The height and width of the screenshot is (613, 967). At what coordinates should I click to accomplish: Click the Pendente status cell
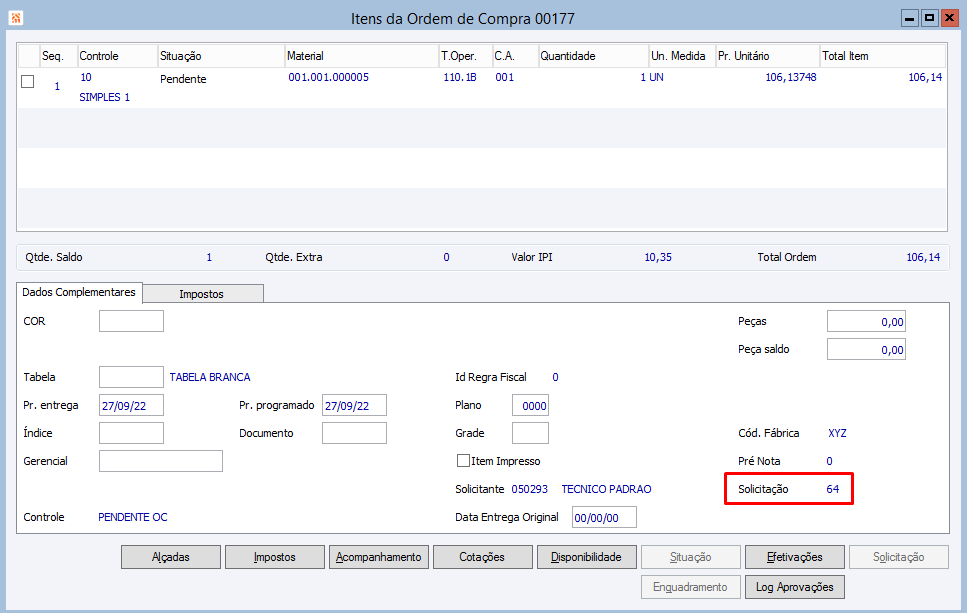(x=183, y=79)
